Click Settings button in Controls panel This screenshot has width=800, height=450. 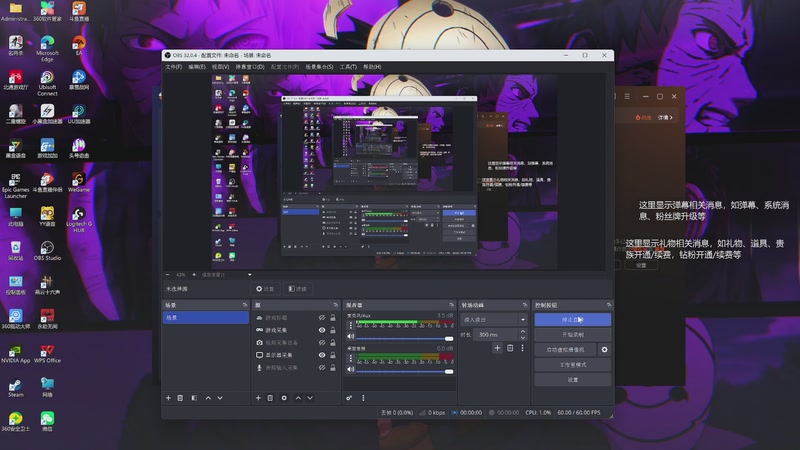572,380
